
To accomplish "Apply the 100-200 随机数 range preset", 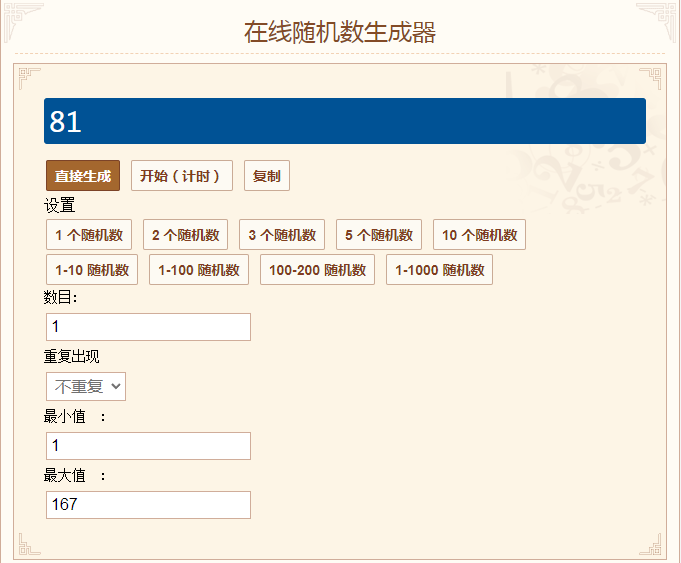I will pos(317,270).
